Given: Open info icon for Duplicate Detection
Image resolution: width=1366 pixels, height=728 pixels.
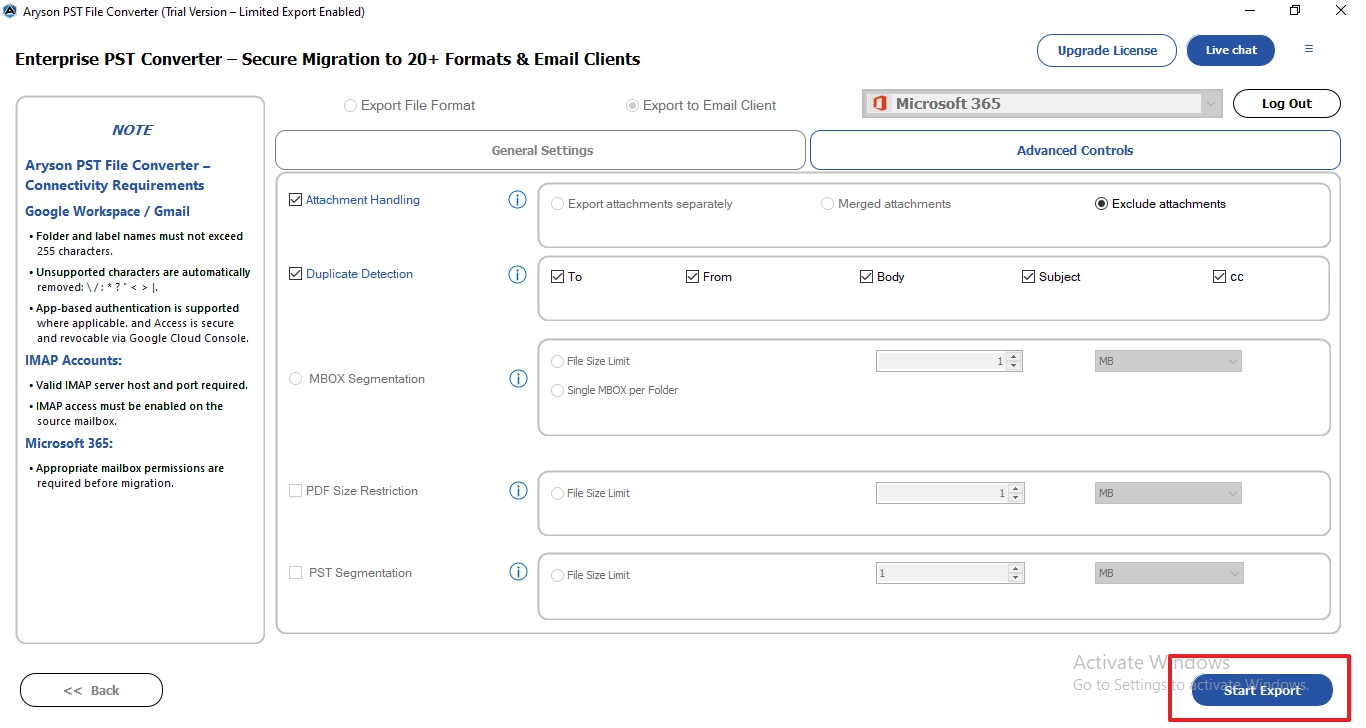Looking at the screenshot, I should (x=517, y=274).
